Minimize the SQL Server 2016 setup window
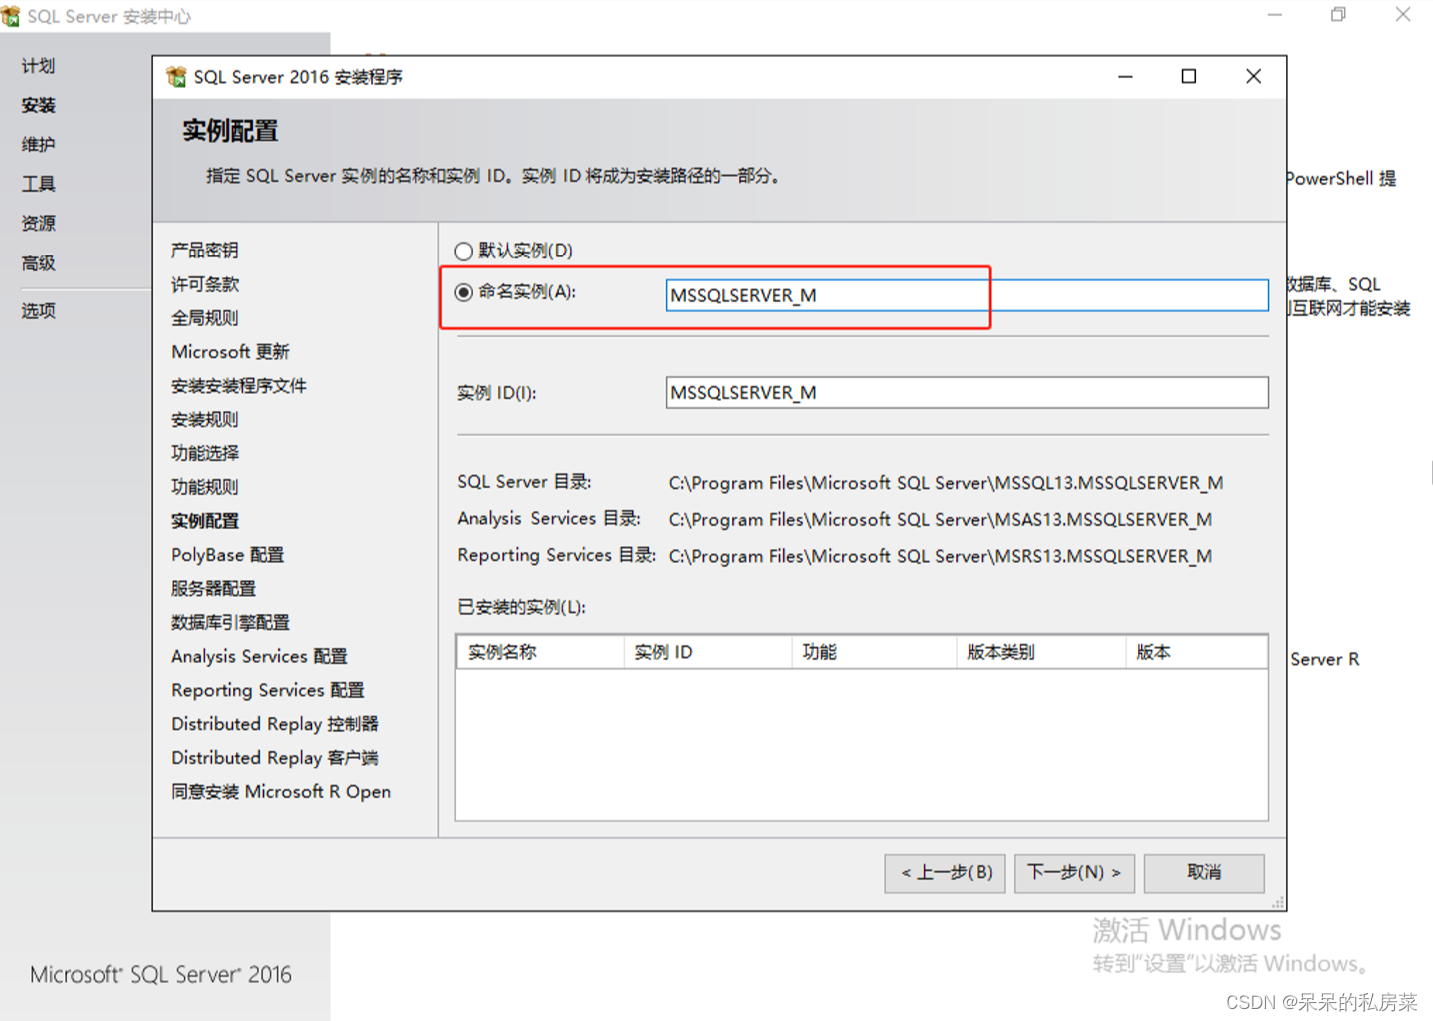Screen dimensions: 1433x1021 pos(1125,77)
